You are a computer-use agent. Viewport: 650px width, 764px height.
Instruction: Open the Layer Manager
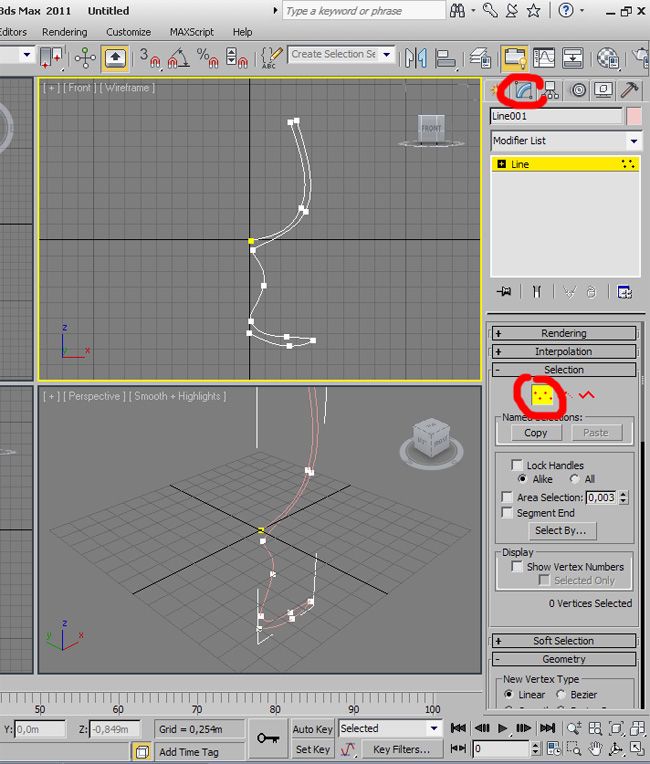(x=480, y=58)
